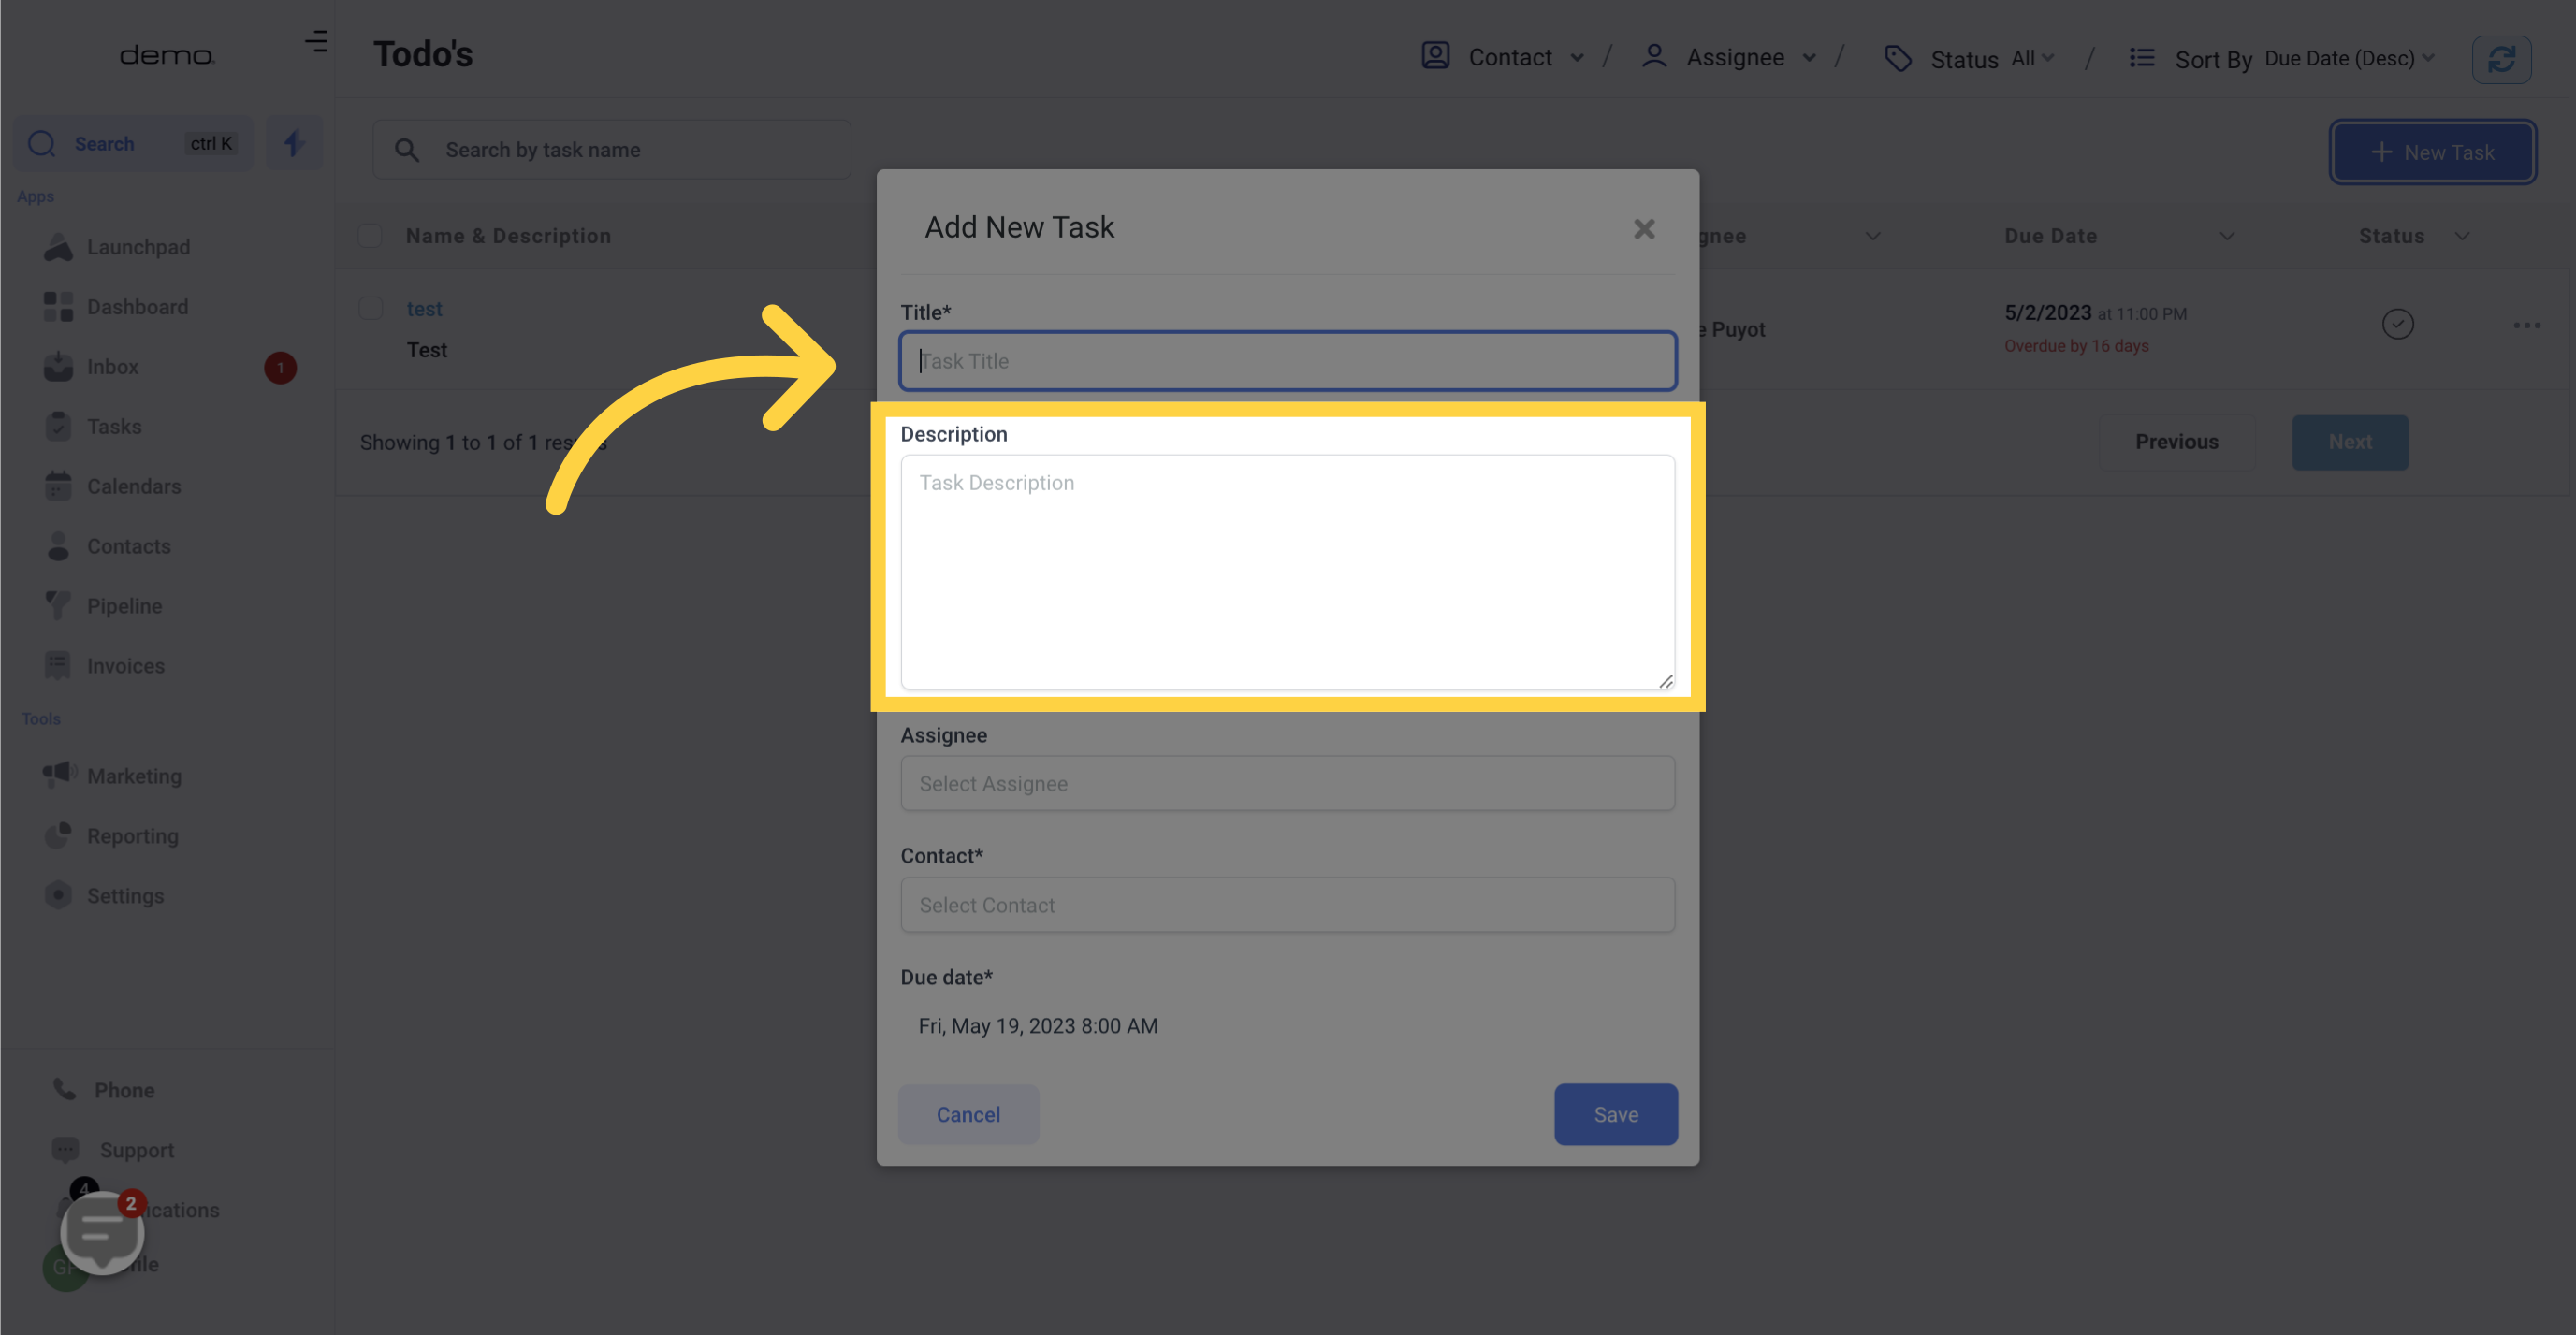Click the Contacts person icon
2576x1335 pixels.
click(x=58, y=547)
